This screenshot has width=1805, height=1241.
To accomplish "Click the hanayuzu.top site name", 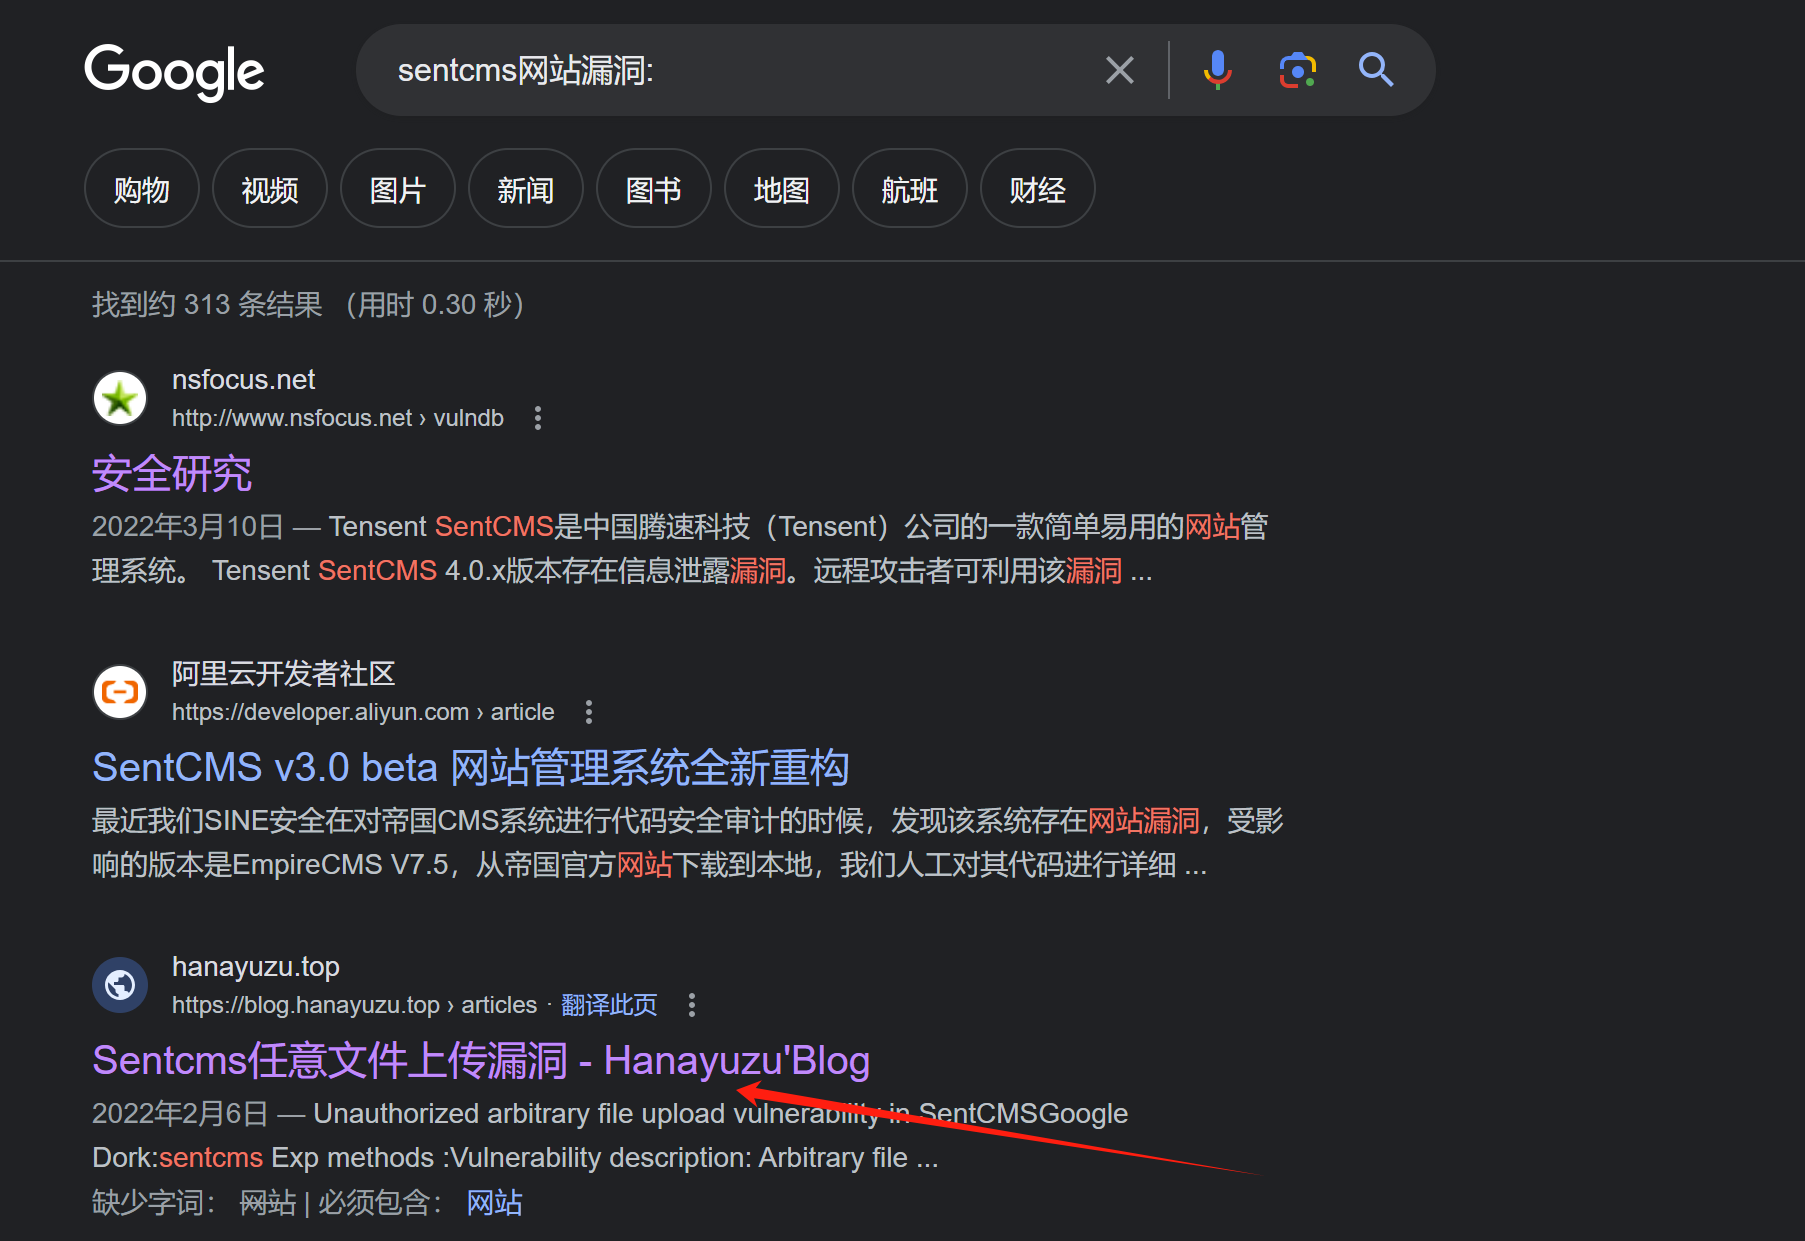I will click(256, 967).
